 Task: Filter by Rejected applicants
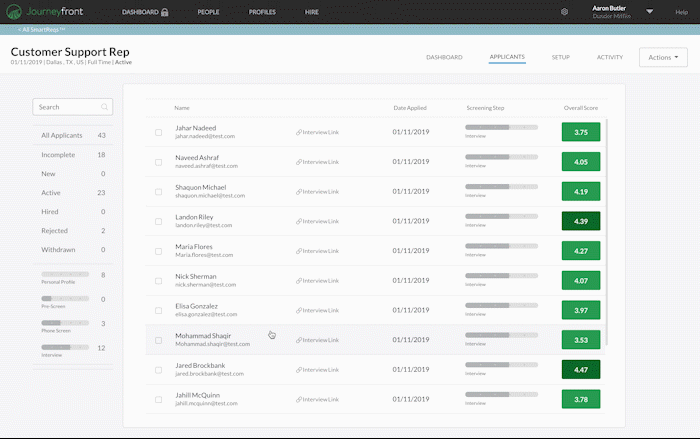point(73,230)
